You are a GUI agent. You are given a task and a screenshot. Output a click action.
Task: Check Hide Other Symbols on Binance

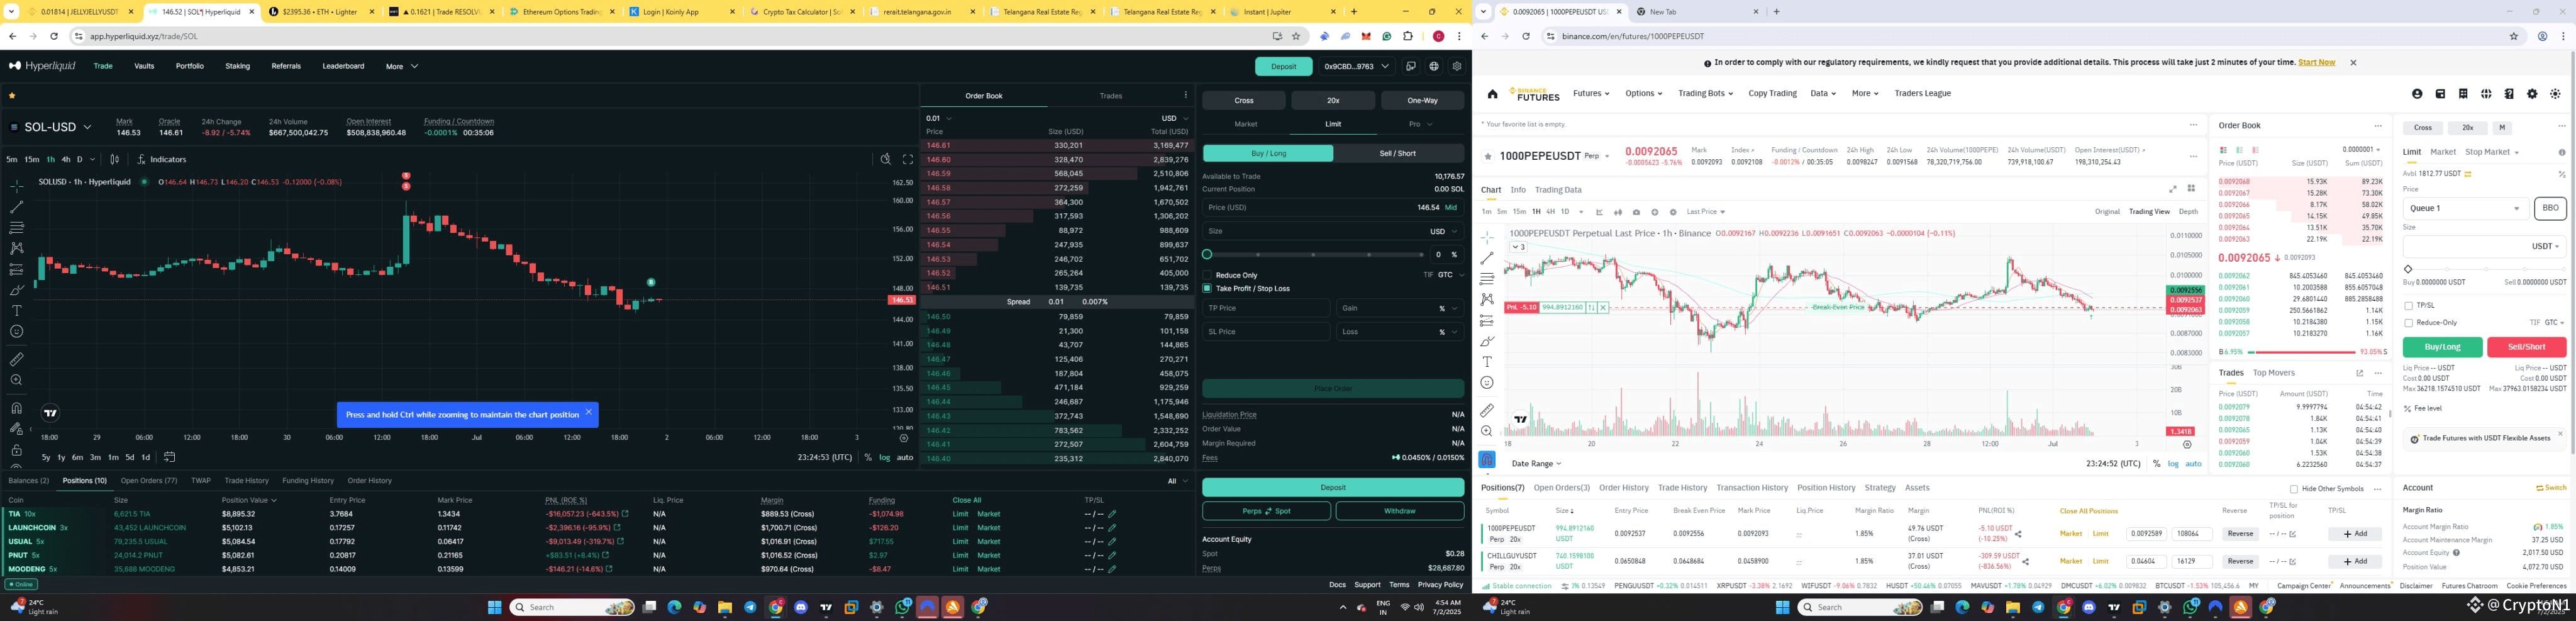(2294, 489)
